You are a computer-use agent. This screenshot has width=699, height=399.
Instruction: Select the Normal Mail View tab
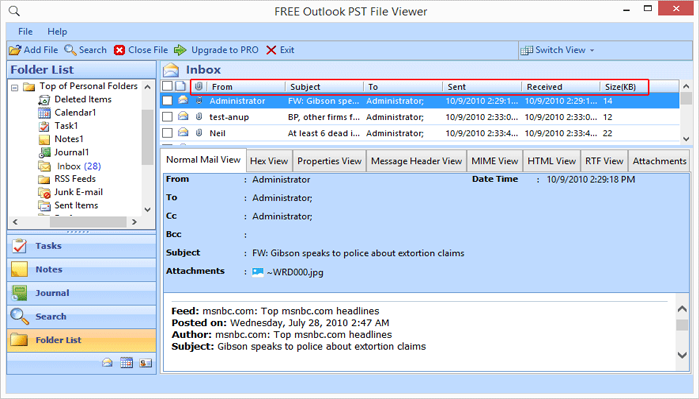click(x=203, y=160)
